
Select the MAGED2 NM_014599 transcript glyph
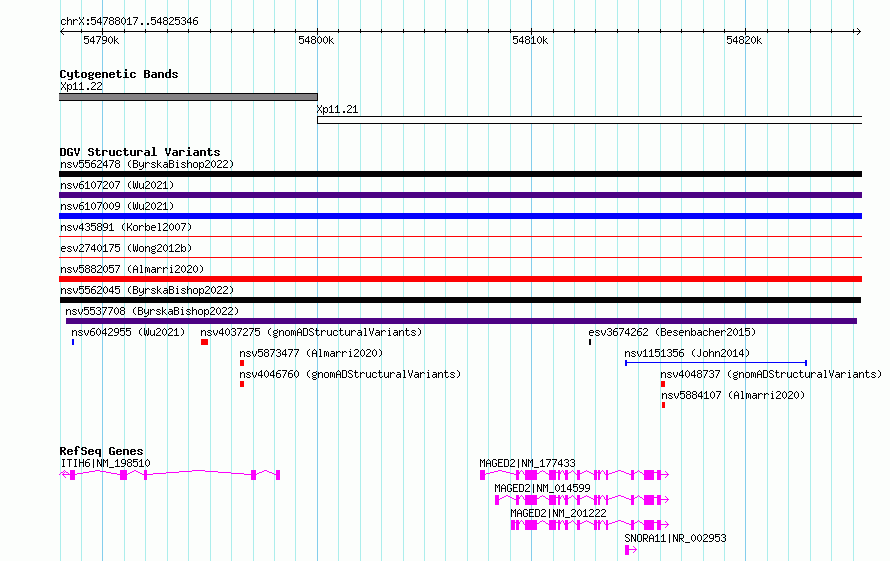click(x=582, y=500)
